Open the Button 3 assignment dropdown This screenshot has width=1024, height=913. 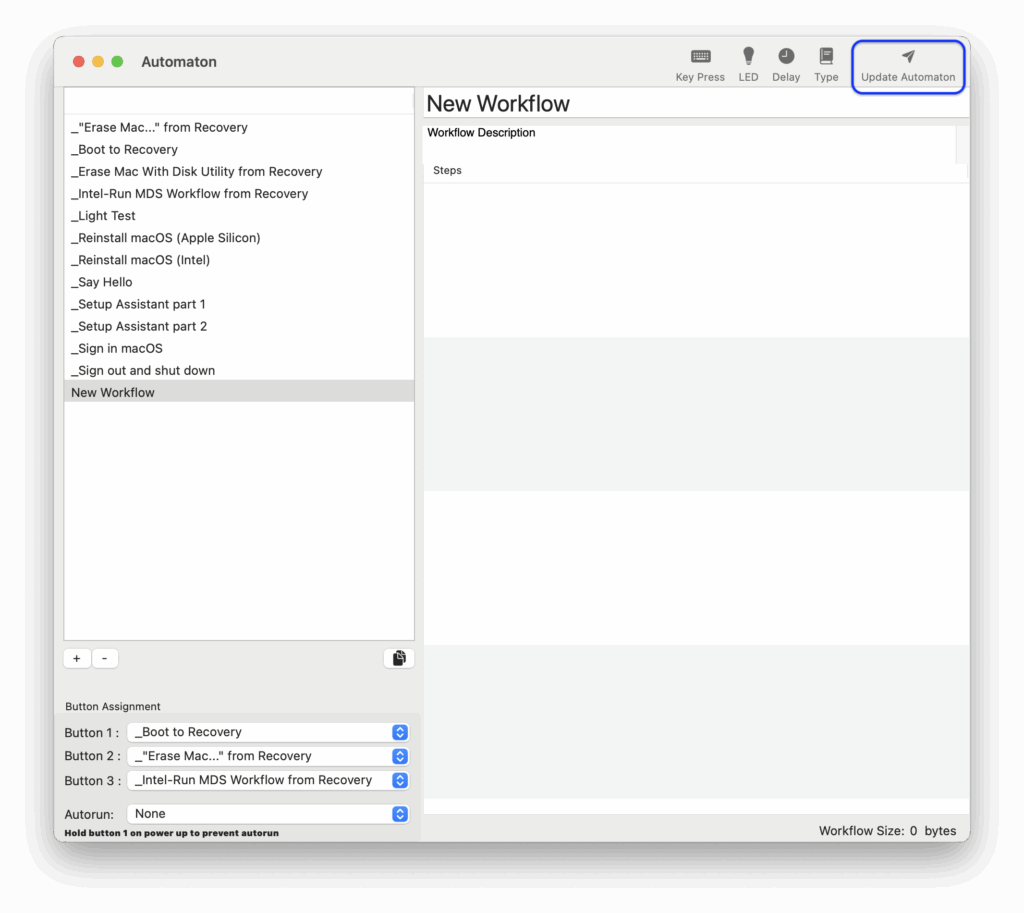click(268, 780)
